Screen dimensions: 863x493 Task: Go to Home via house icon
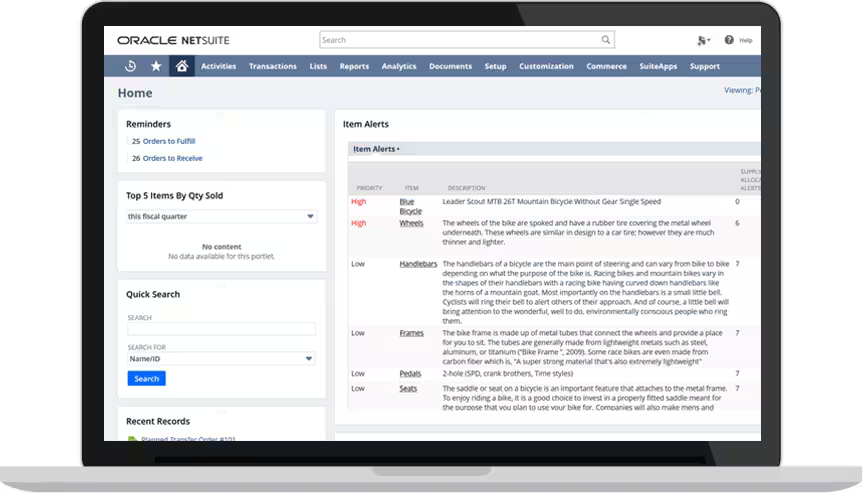click(x=182, y=66)
